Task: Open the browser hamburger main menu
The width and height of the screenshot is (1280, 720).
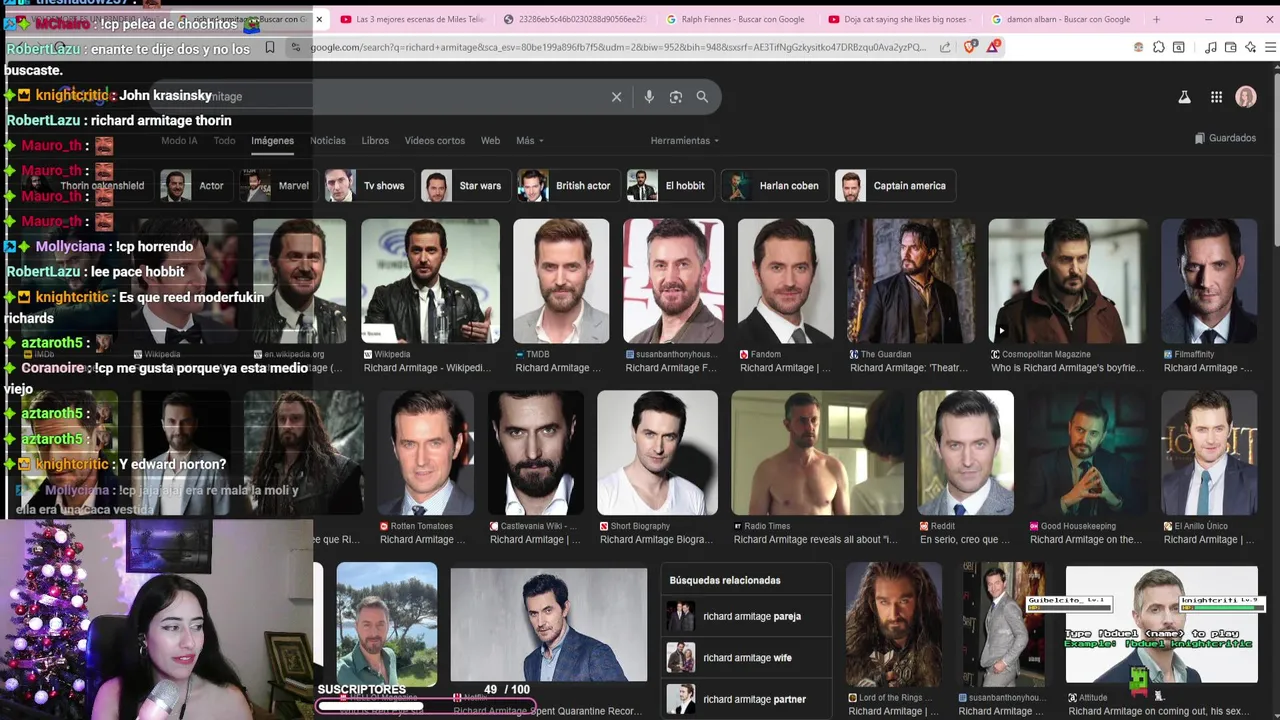Action: (1271, 47)
